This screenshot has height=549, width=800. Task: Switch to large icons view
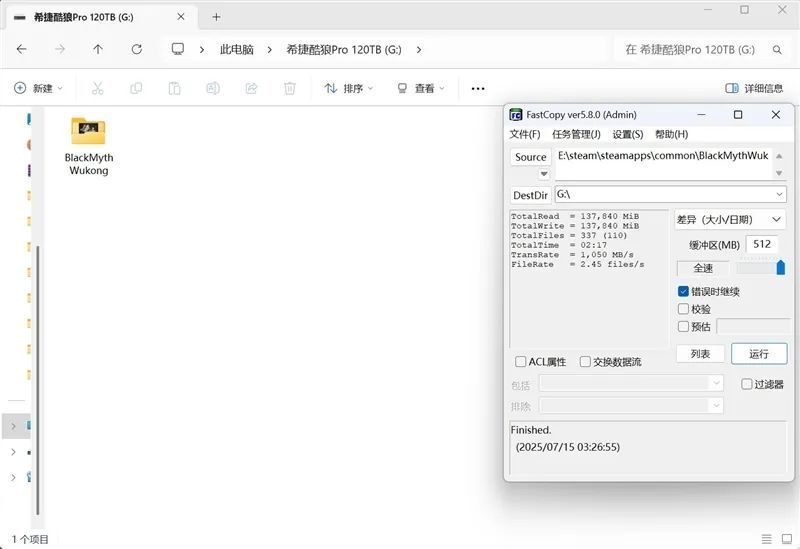pyautogui.click(x=787, y=538)
